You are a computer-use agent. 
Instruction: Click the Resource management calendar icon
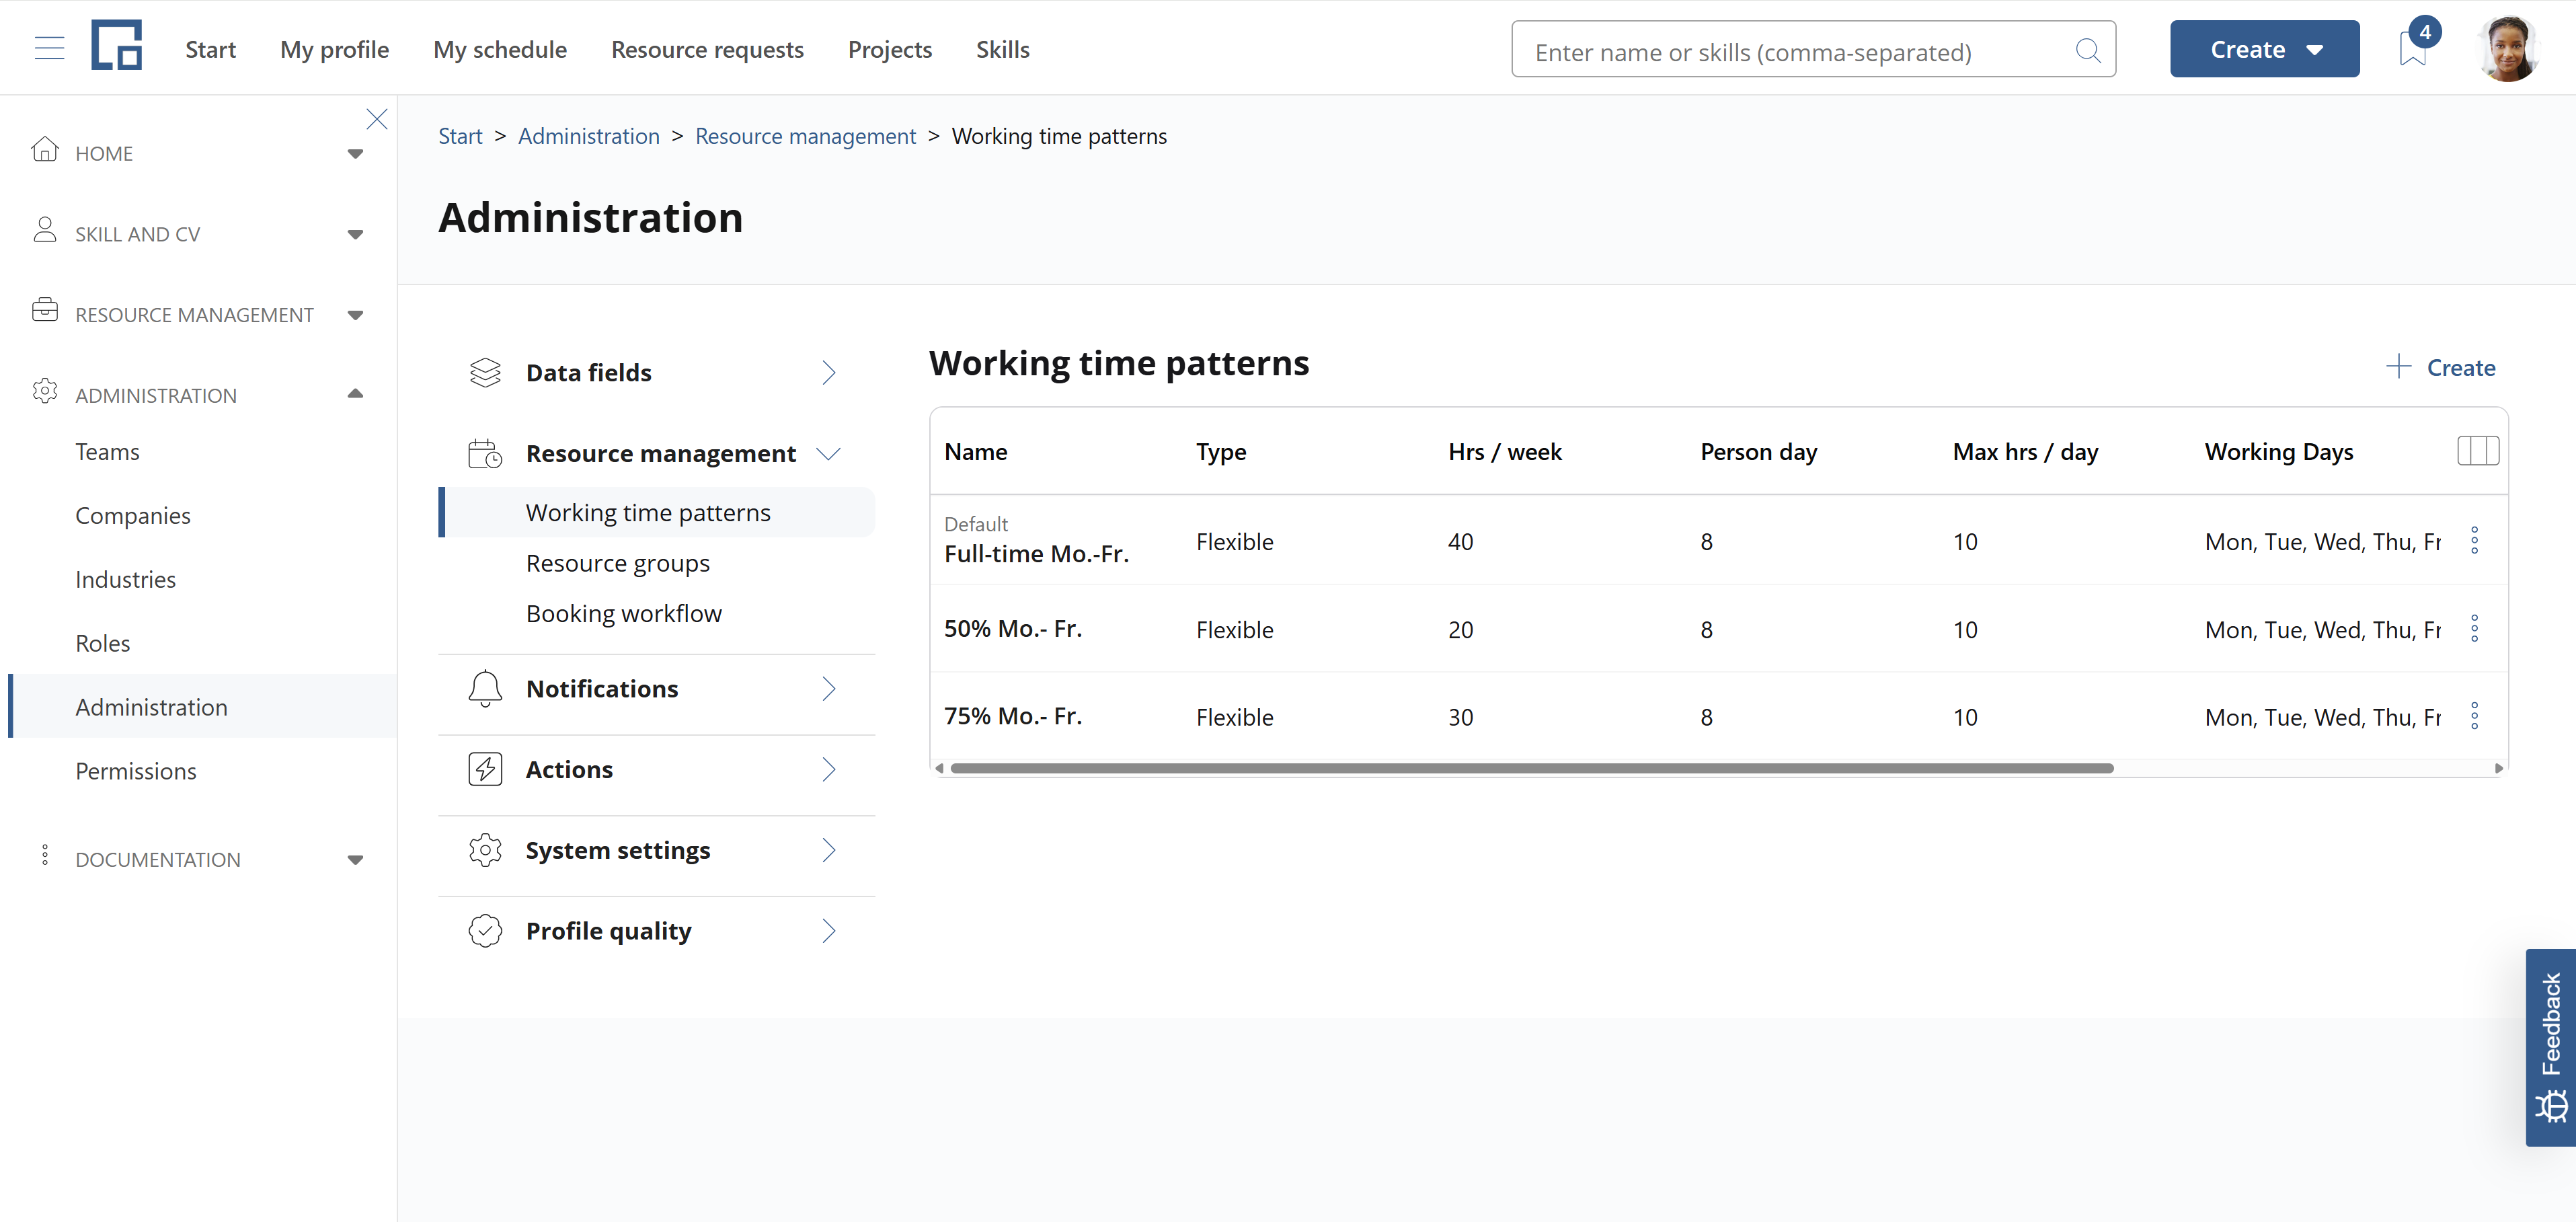click(x=485, y=453)
